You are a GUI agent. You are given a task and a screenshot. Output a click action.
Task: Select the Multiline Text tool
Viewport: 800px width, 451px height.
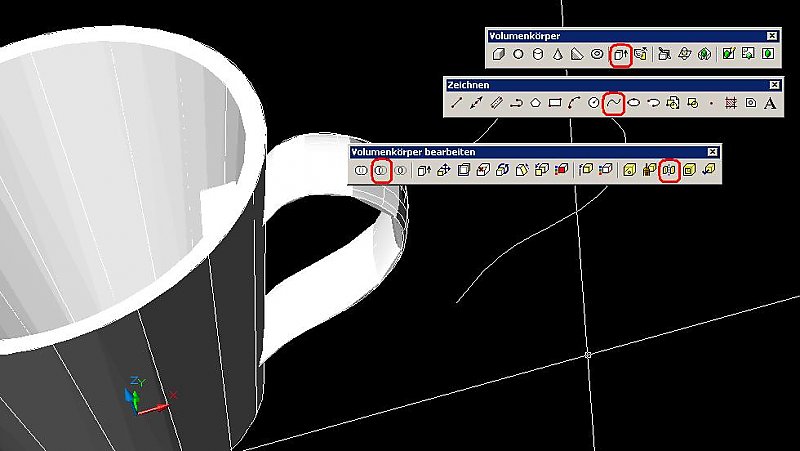(770, 103)
